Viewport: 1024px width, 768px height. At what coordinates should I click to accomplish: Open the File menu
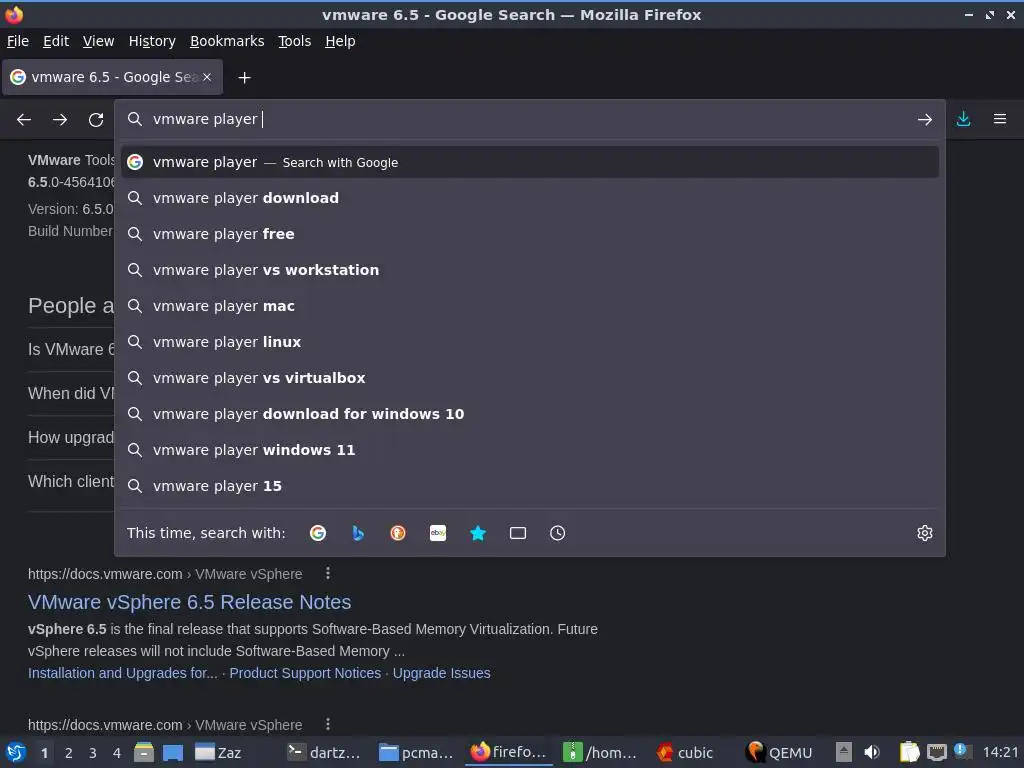(x=18, y=41)
